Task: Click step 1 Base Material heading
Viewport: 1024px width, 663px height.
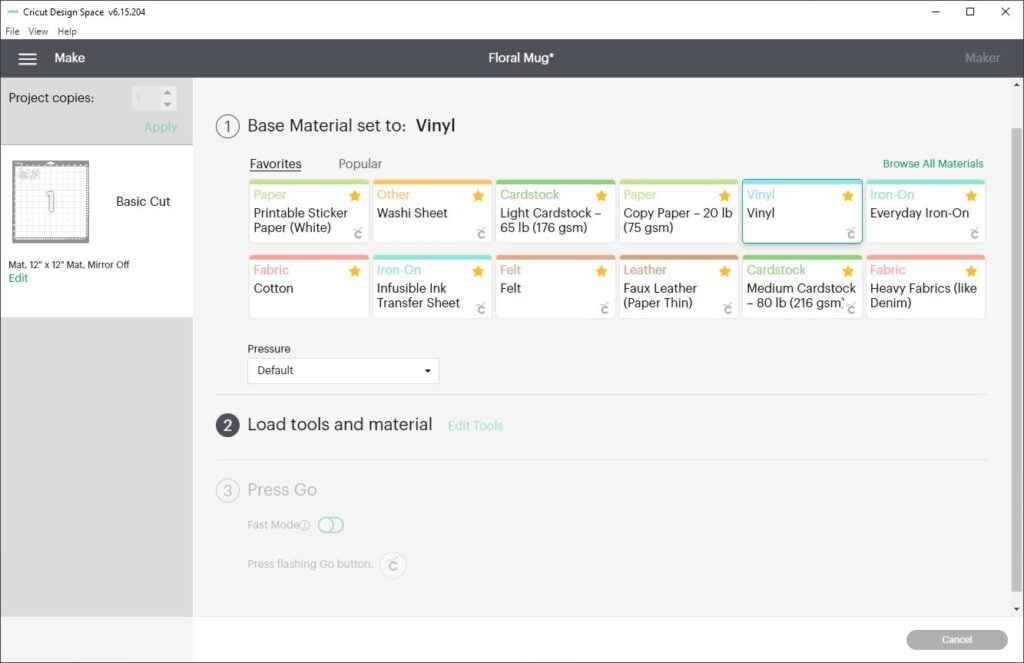Action: [x=351, y=125]
